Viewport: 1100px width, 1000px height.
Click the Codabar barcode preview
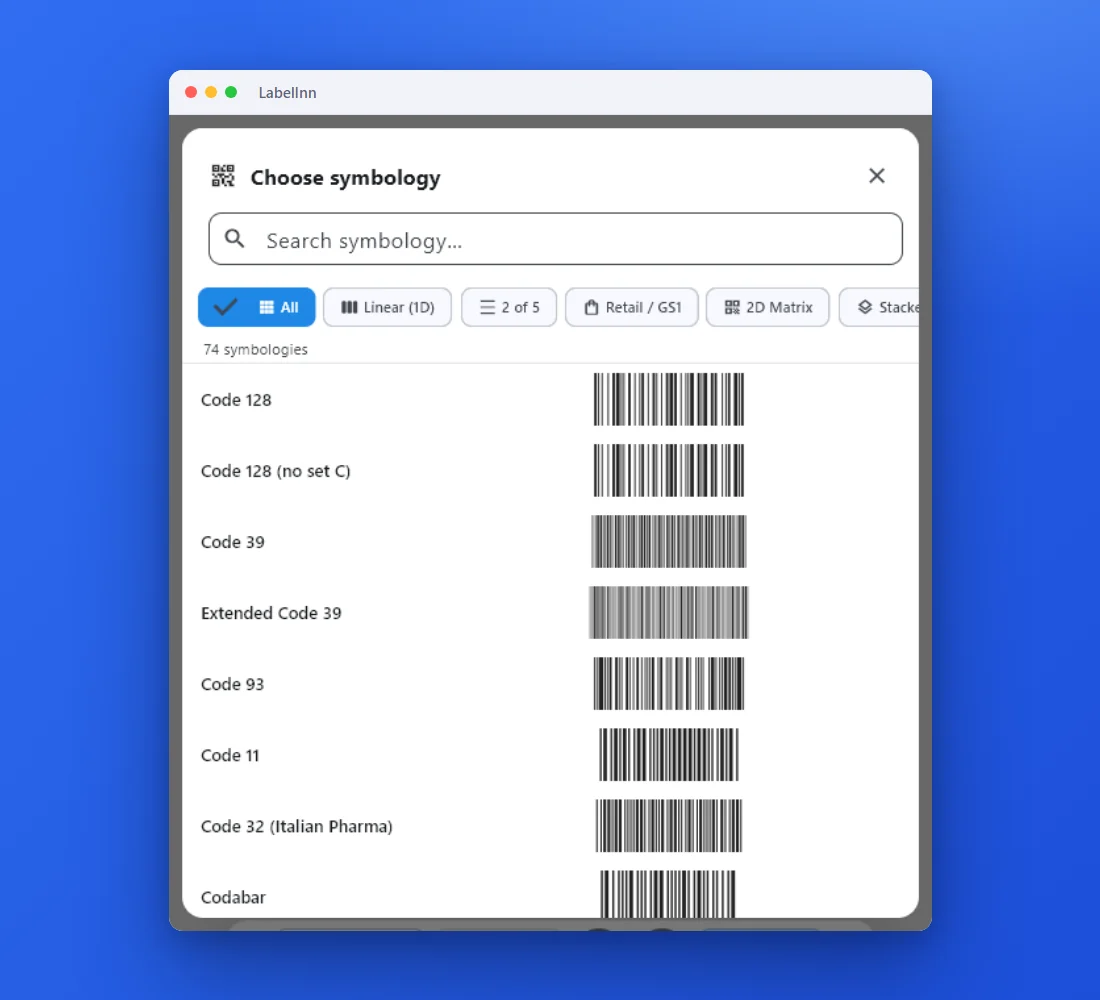668,894
